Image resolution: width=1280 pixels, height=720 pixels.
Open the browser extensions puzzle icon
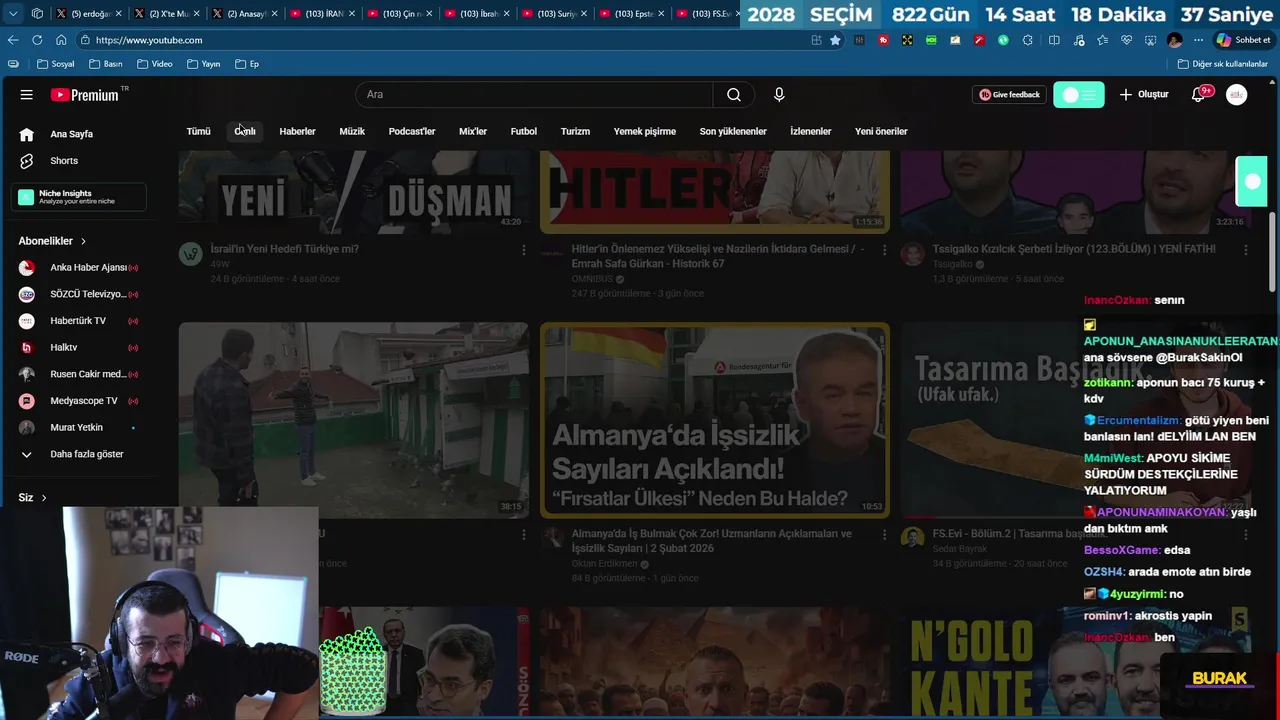(x=1028, y=40)
